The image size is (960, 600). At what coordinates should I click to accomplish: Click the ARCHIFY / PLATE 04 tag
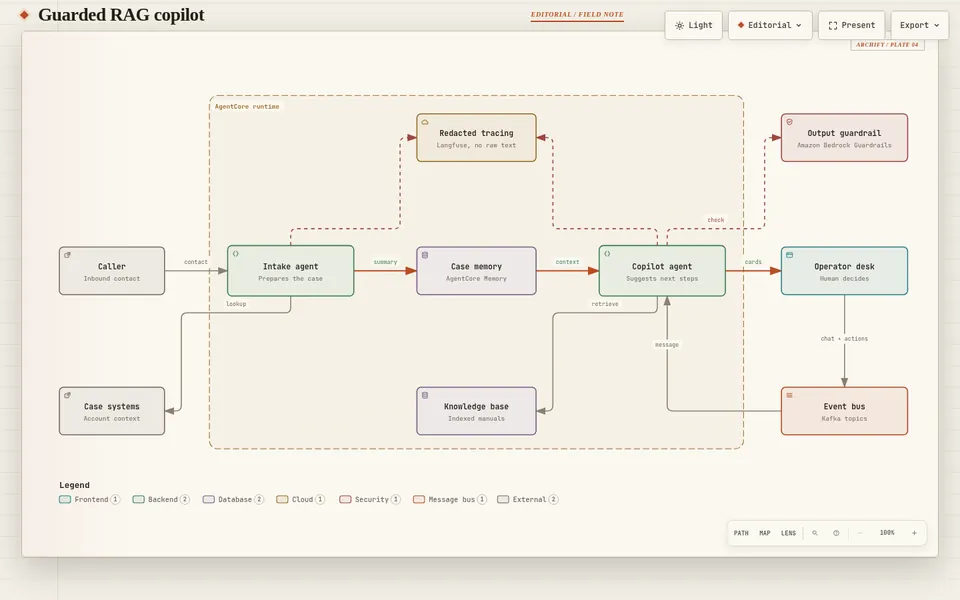pyautogui.click(x=887, y=45)
